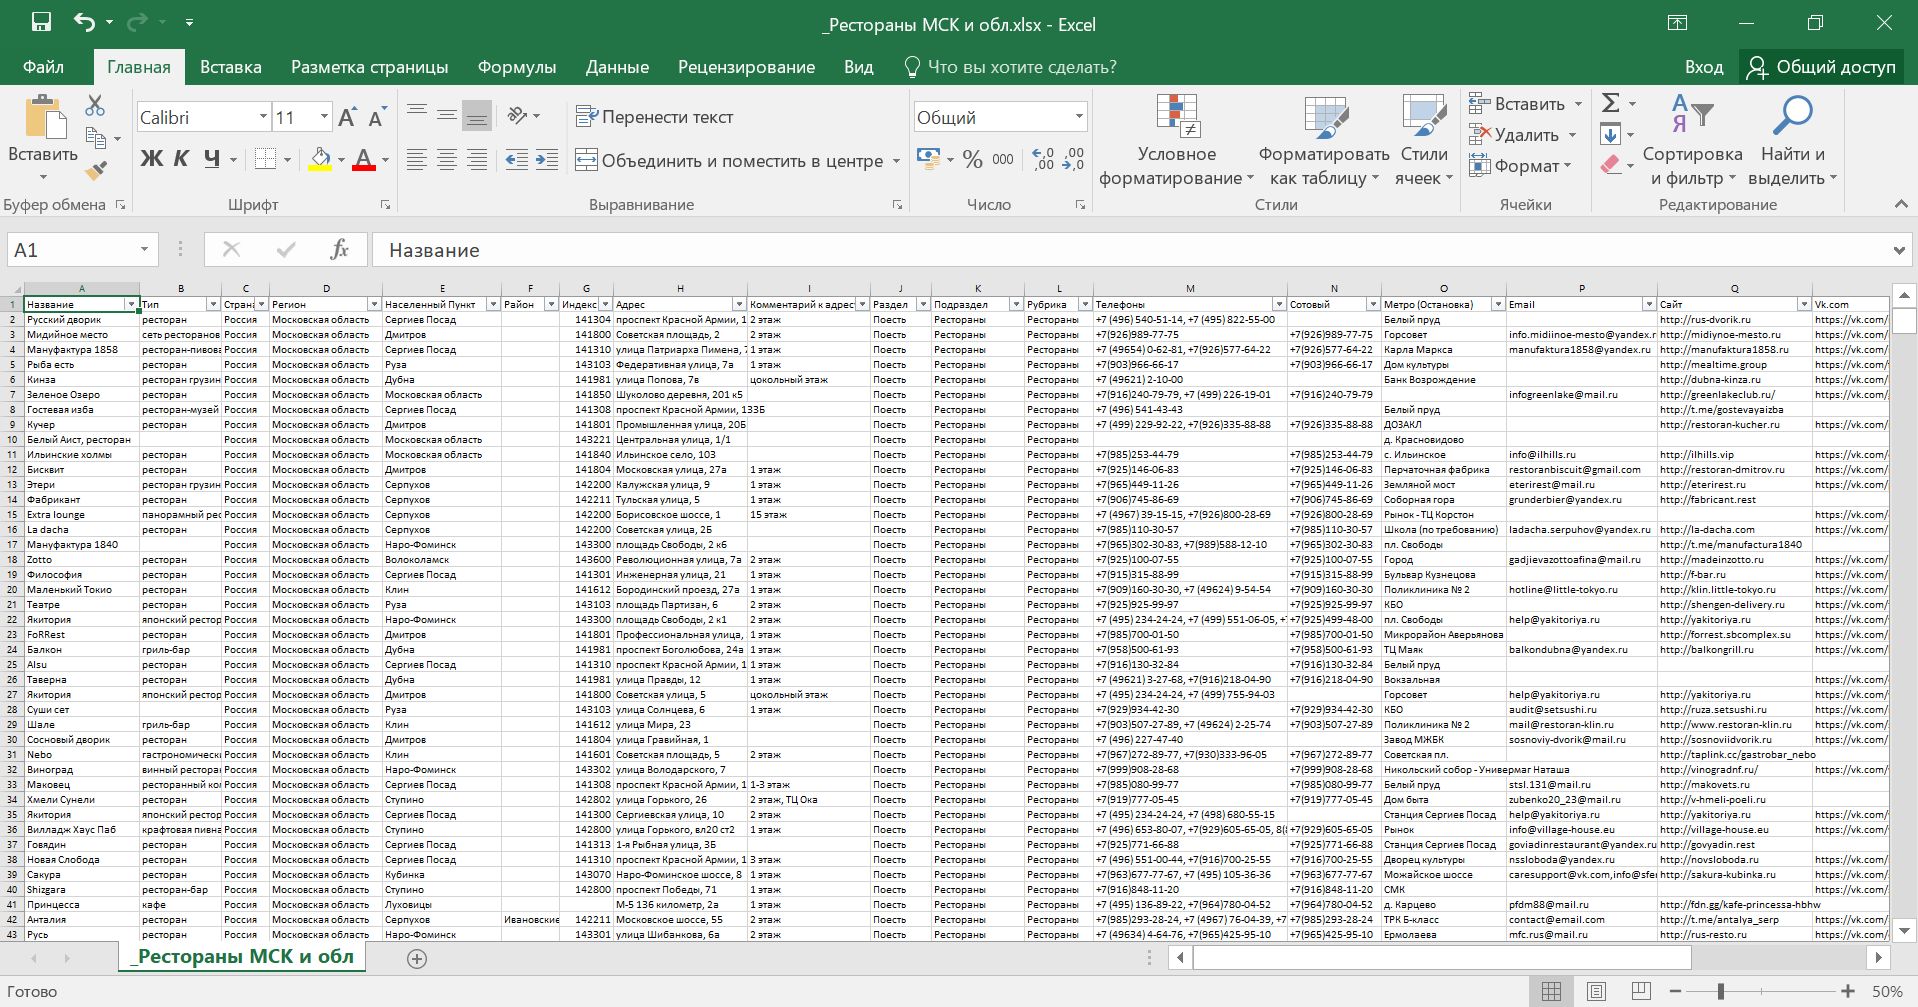The image size is (1918, 1007).
Task: Expand the number format dropdown (Общий)
Action: tap(1079, 117)
